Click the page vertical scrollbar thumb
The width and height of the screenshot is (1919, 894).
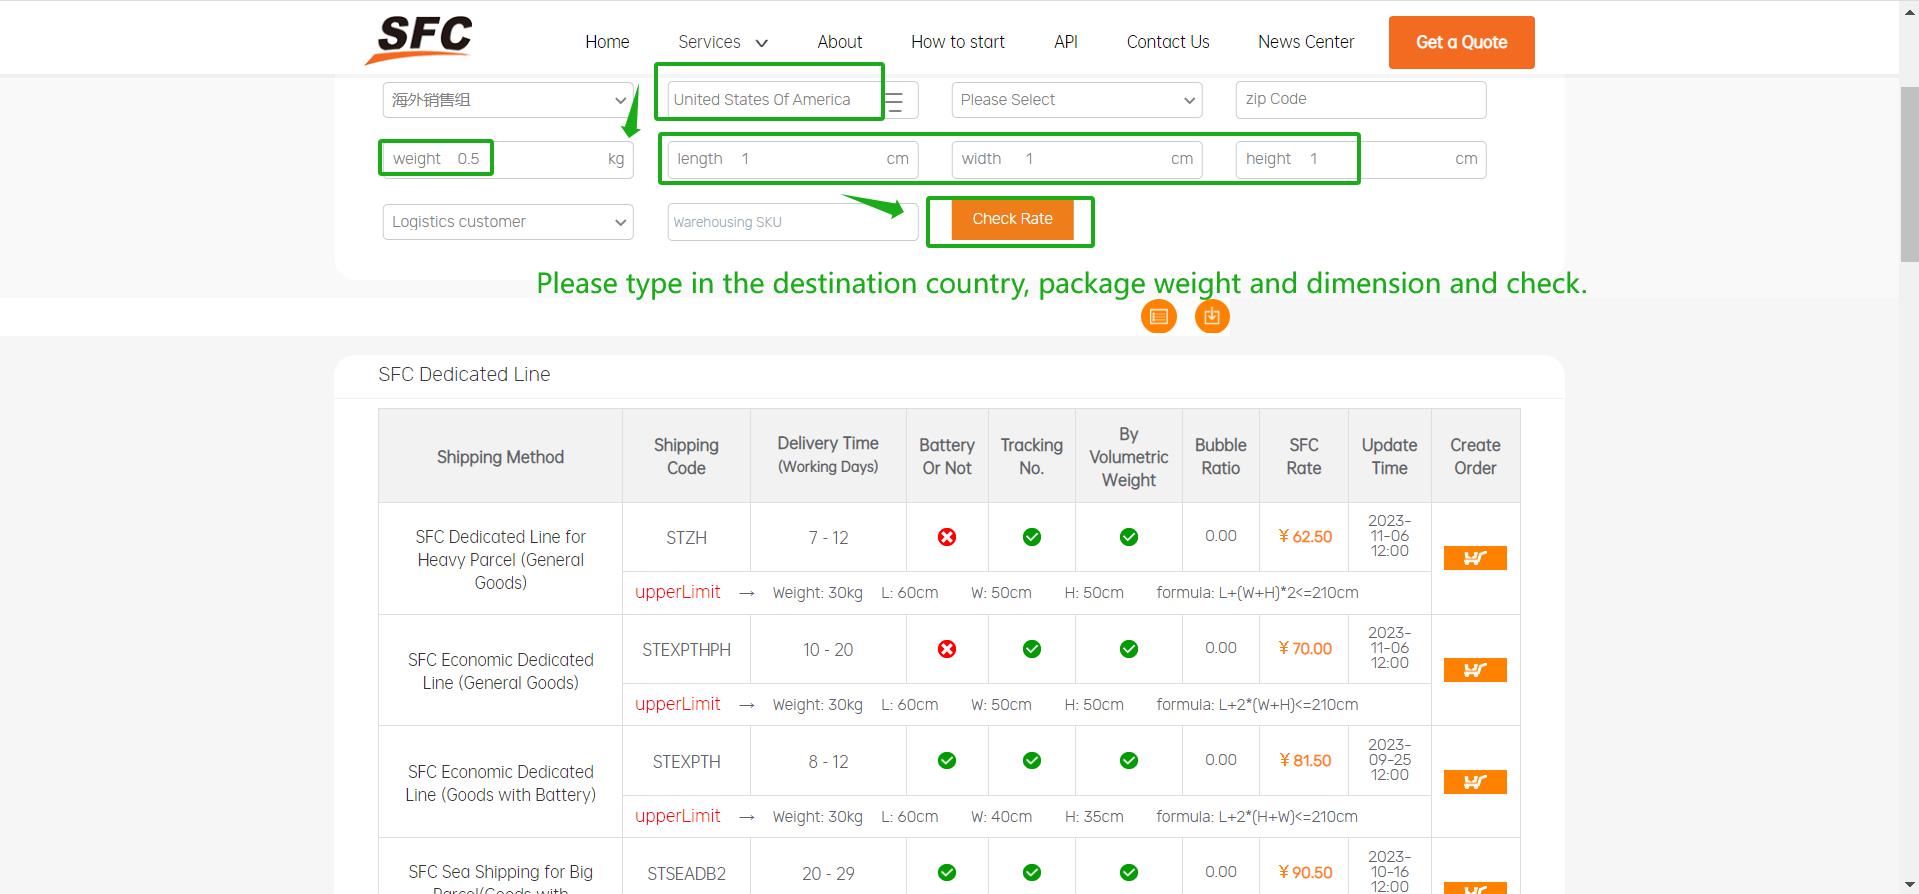[1909, 174]
